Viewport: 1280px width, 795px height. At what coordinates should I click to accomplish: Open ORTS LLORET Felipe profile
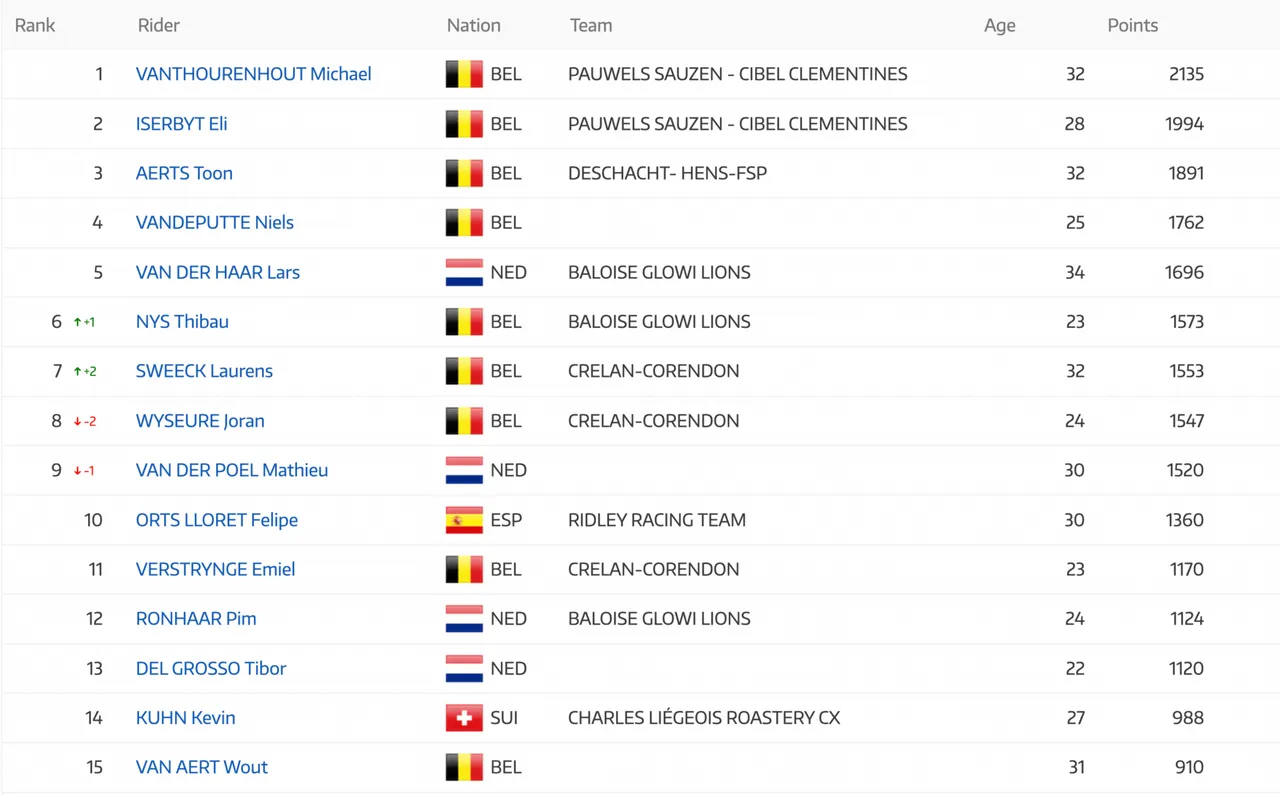(217, 520)
